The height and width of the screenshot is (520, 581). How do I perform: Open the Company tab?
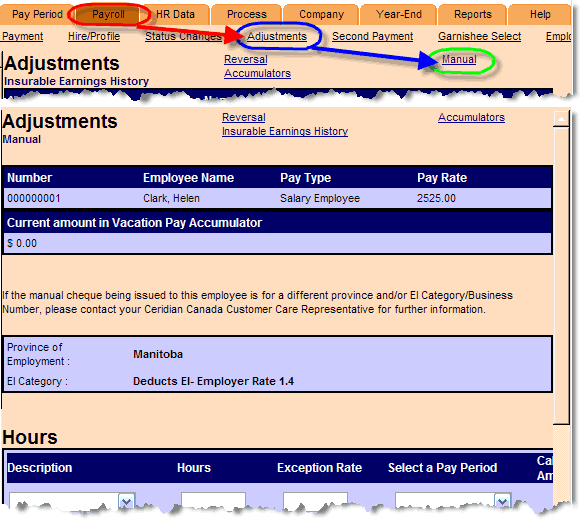[321, 14]
